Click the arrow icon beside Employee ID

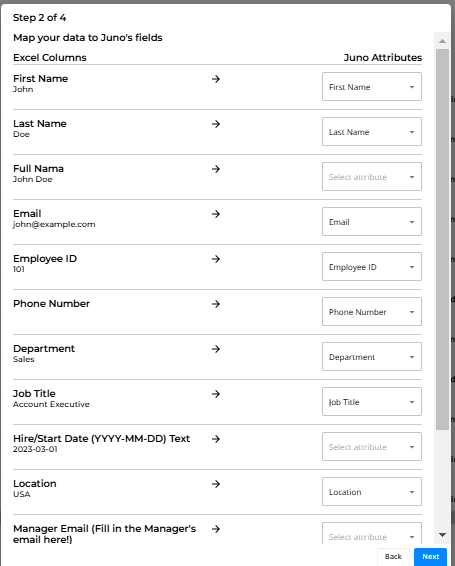click(x=216, y=259)
